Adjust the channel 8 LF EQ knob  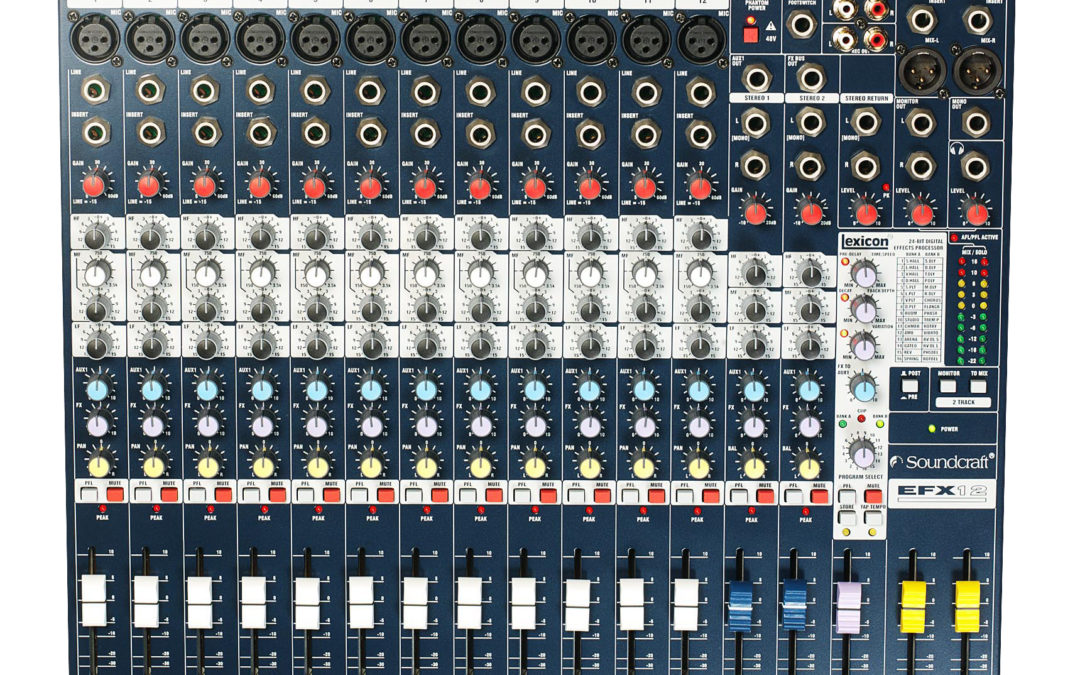click(x=480, y=344)
